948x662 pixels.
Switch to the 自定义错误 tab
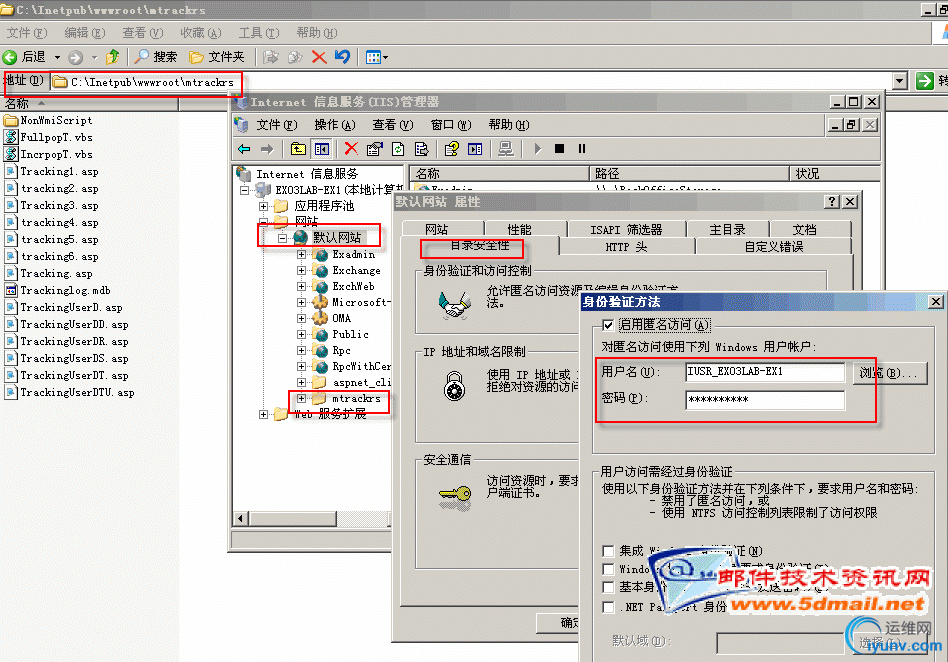pyautogui.click(x=773, y=247)
